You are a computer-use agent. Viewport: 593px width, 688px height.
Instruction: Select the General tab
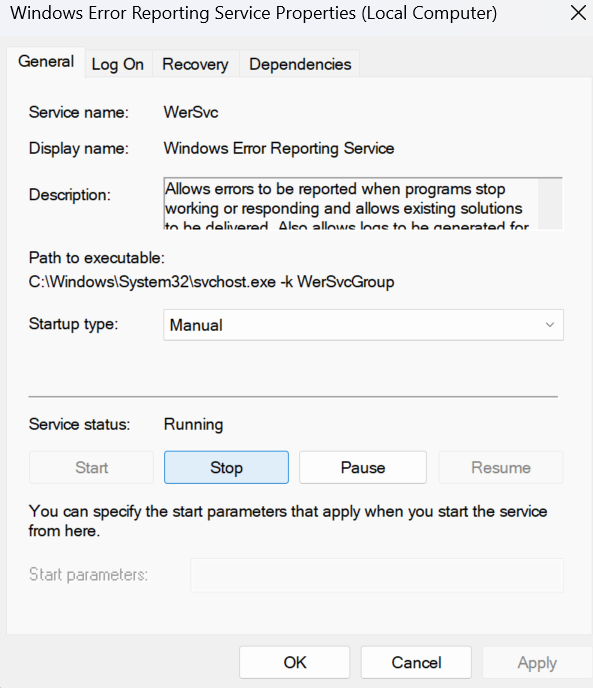(46, 62)
